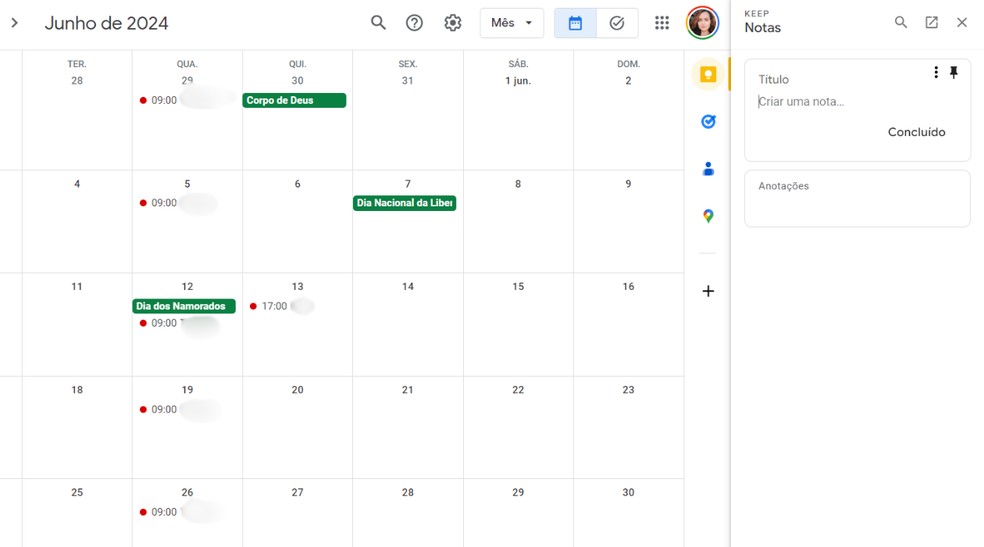Click plus icon to get add-ons
Image resolution: width=984 pixels, height=547 pixels.
pos(708,291)
